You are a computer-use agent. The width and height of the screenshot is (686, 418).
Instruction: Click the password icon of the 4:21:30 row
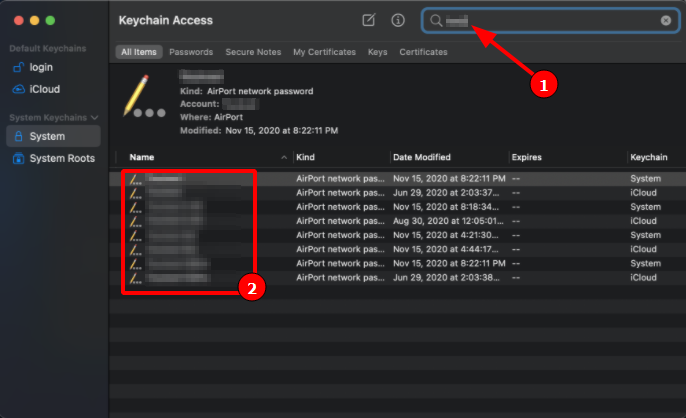(135, 235)
